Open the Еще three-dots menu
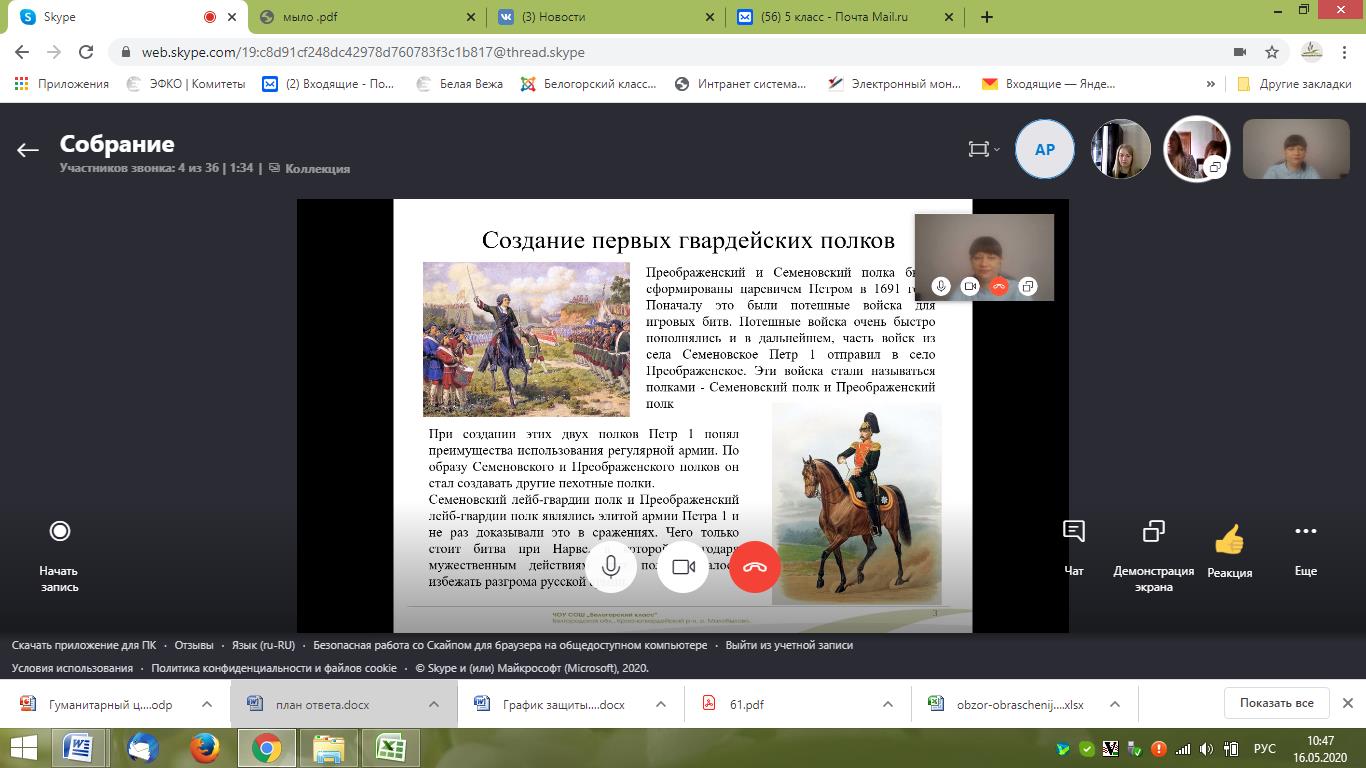Image resolution: width=1366 pixels, height=768 pixels. 1305,532
